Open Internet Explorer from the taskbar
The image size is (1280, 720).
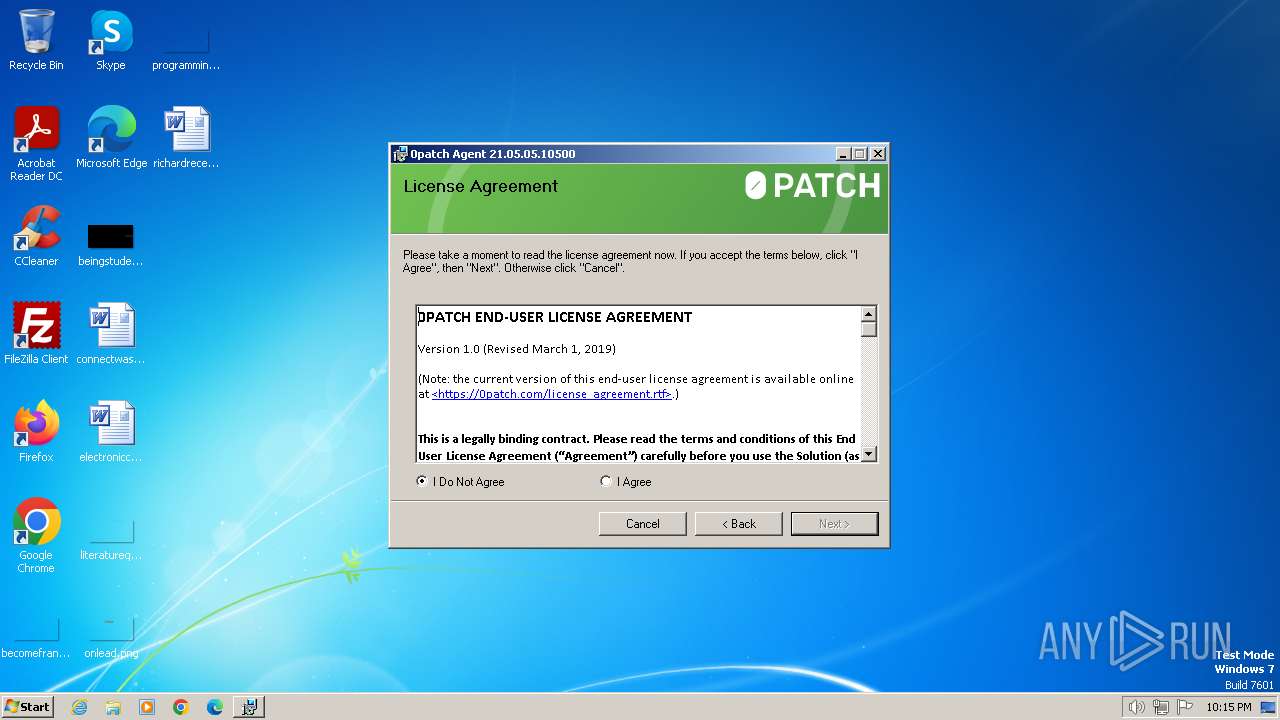(79, 707)
